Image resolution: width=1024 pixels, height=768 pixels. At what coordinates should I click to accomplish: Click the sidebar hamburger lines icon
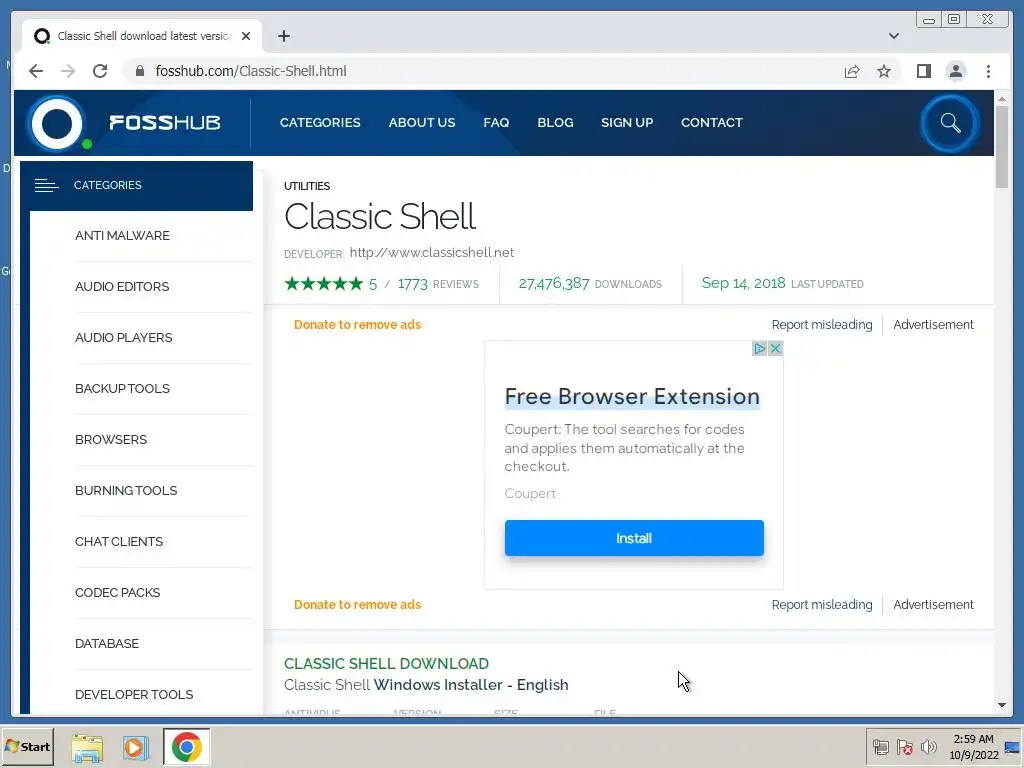click(46, 185)
